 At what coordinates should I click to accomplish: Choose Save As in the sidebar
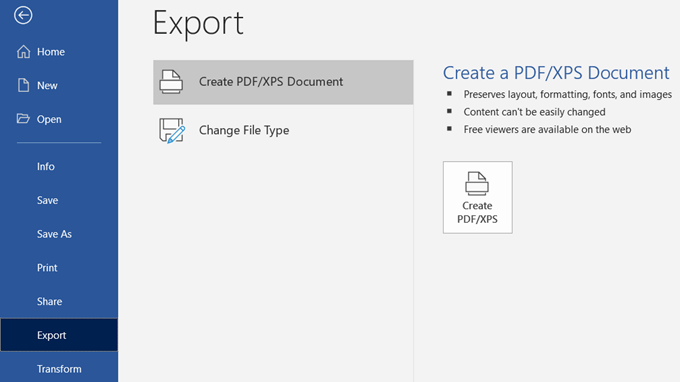click(x=54, y=234)
